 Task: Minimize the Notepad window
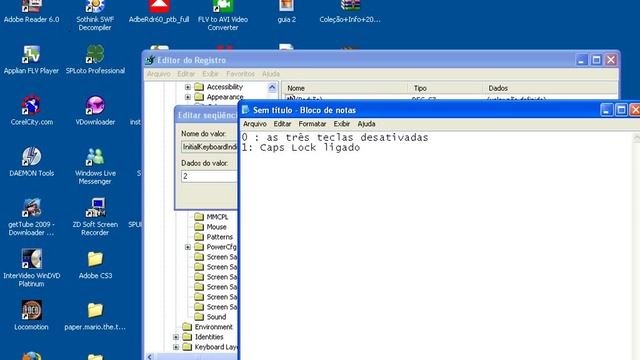[x=607, y=110]
